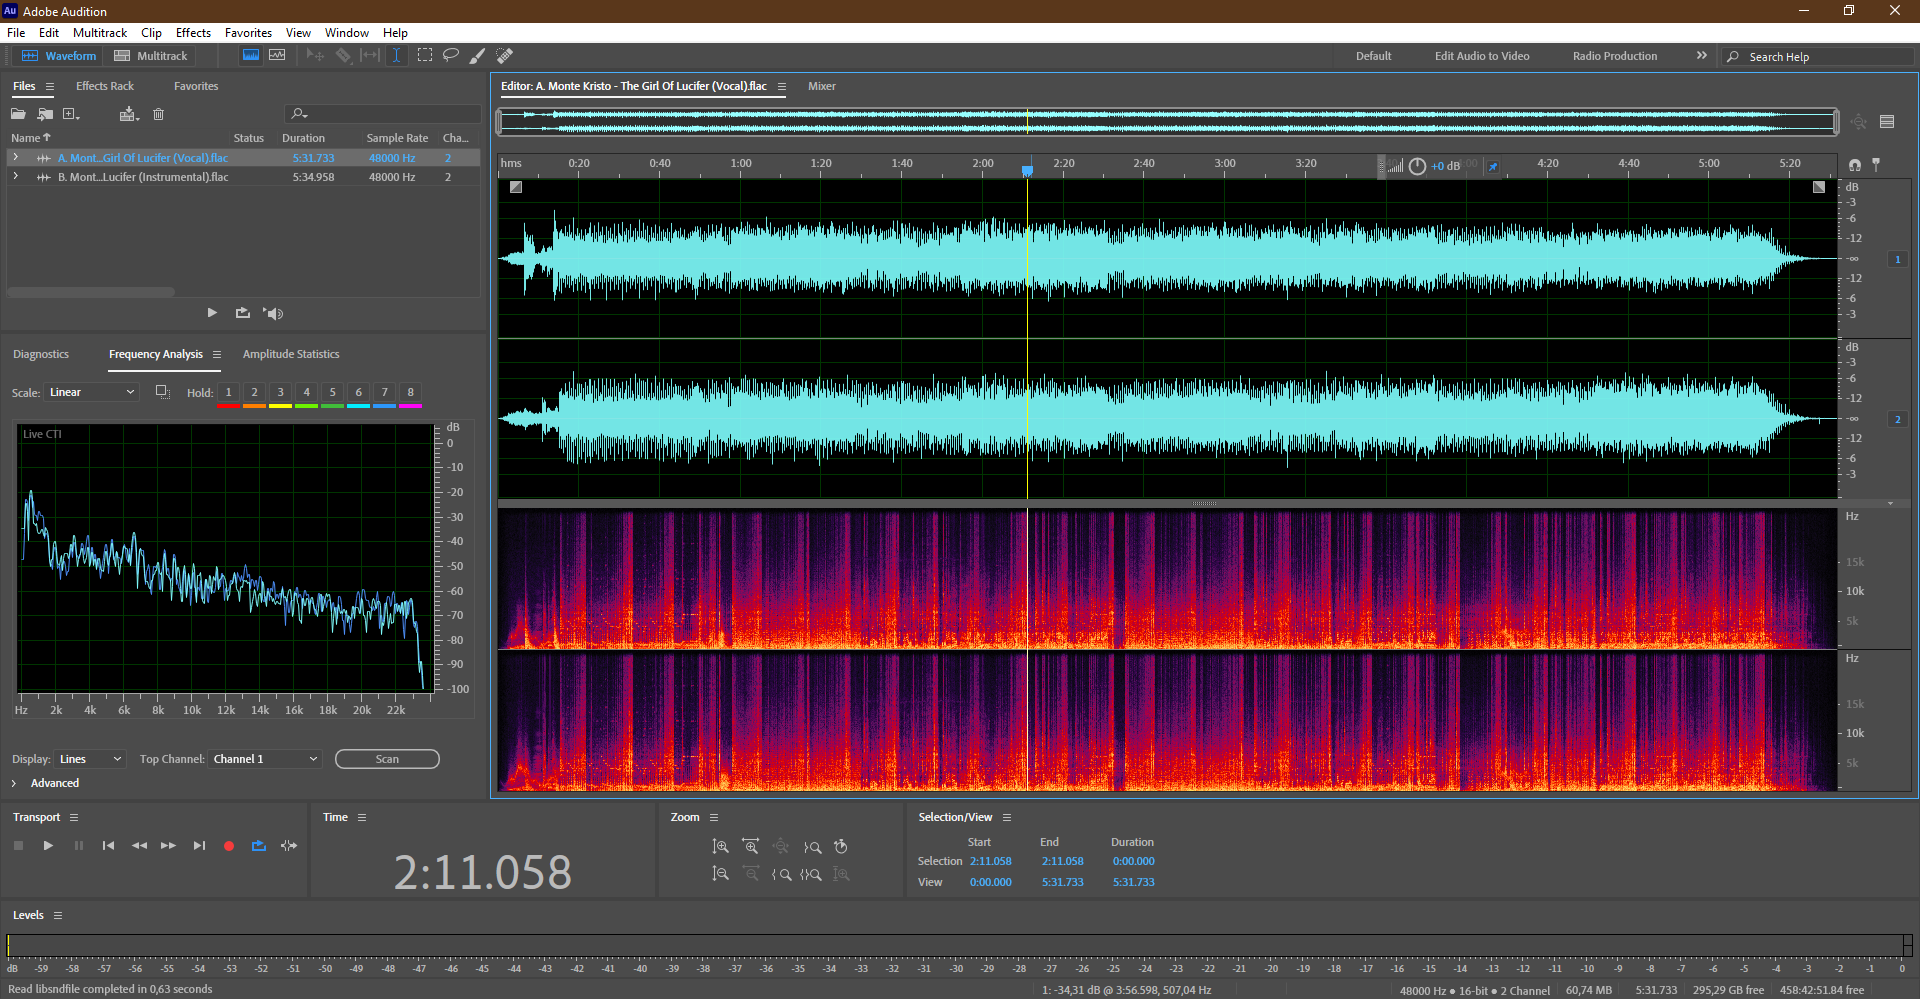Select the Default workspace
Screen dimensions: 1920x999
pyautogui.click(x=1373, y=56)
